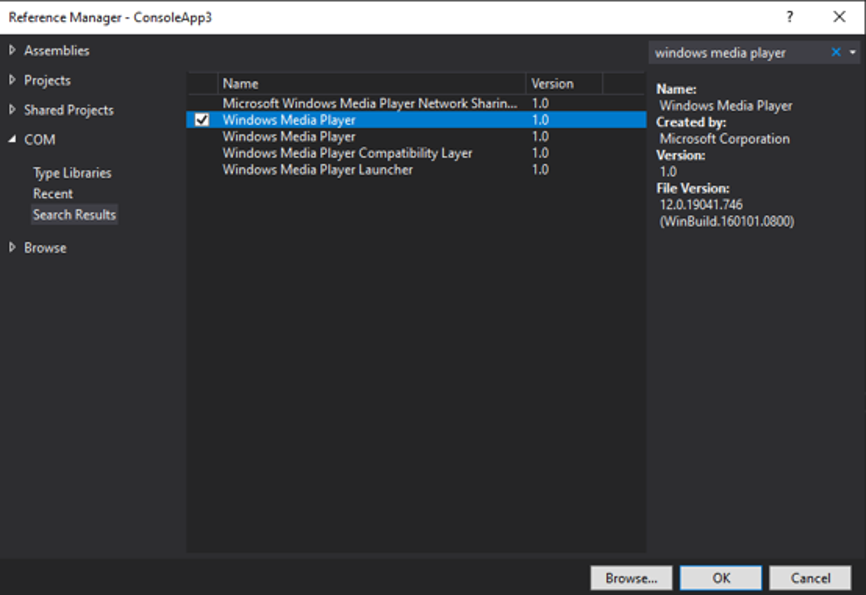The image size is (866, 595).
Task: Select Windows Media Player Compatibility Layer row
Action: coord(416,153)
